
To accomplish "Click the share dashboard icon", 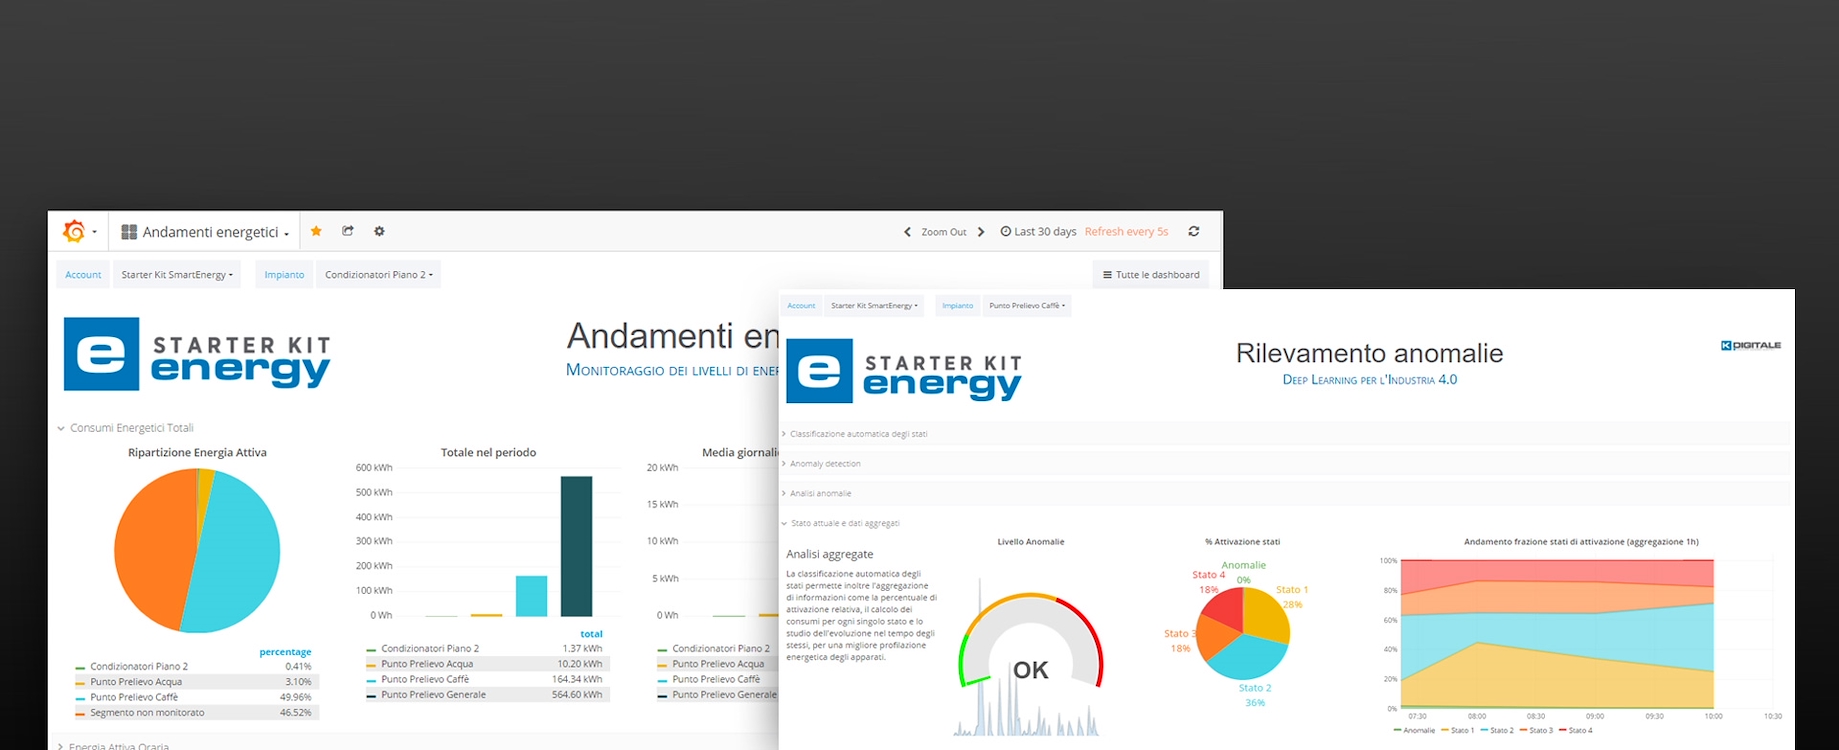I will coord(348,231).
